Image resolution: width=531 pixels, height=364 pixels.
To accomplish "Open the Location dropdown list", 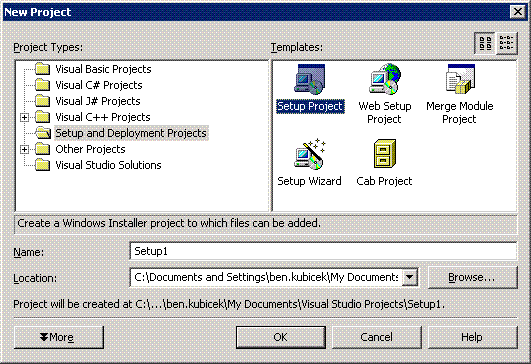I will pos(409,277).
